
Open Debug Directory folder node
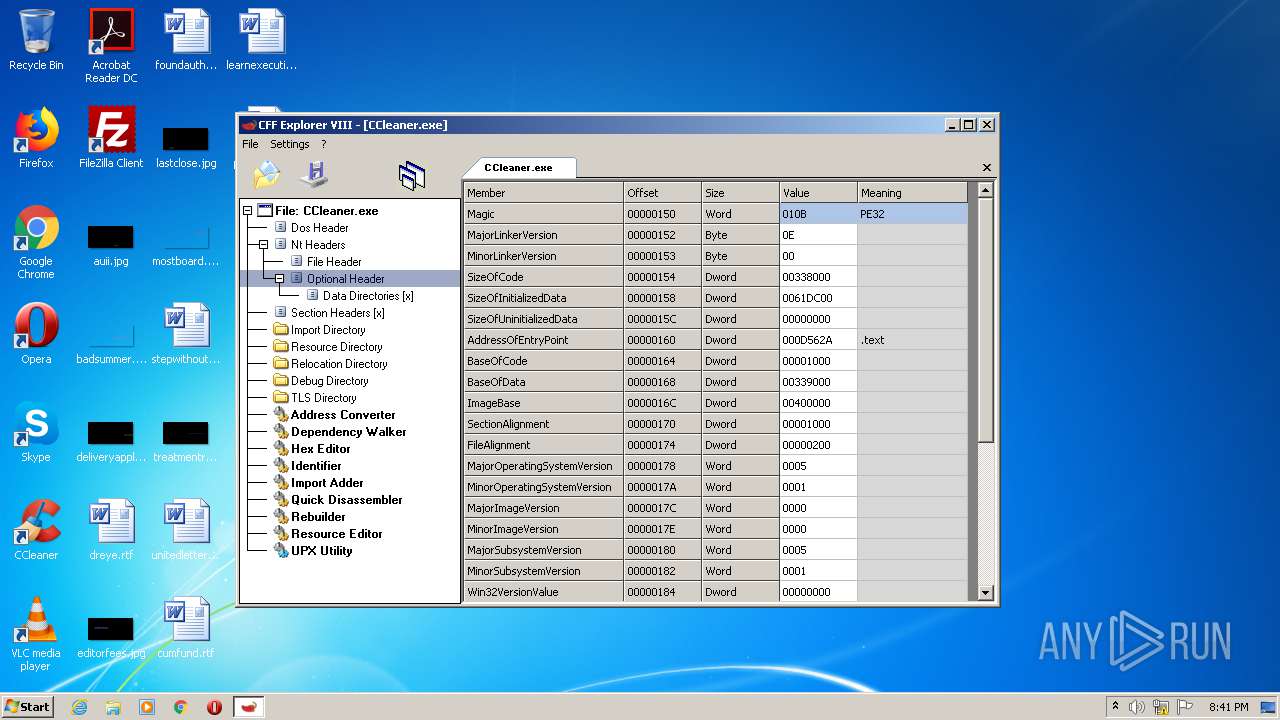[329, 381]
